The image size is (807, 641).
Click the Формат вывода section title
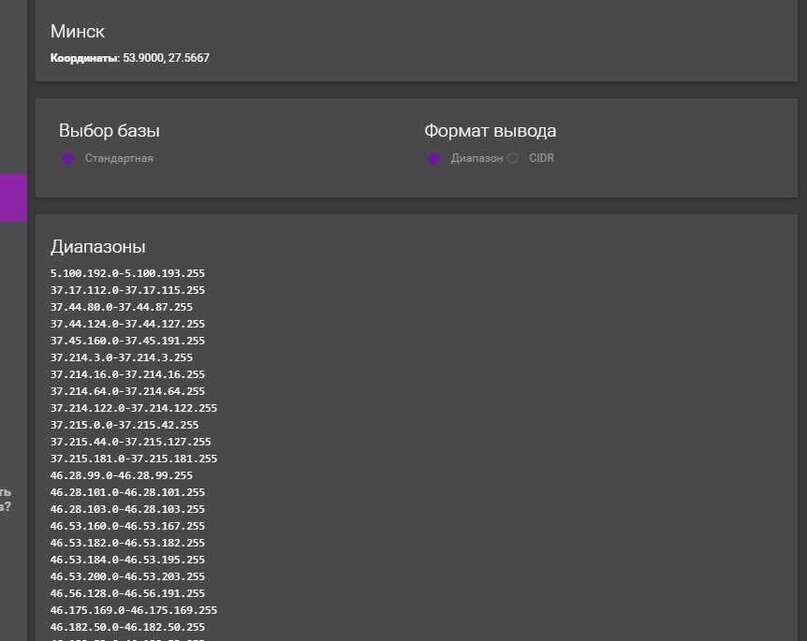[x=490, y=131]
